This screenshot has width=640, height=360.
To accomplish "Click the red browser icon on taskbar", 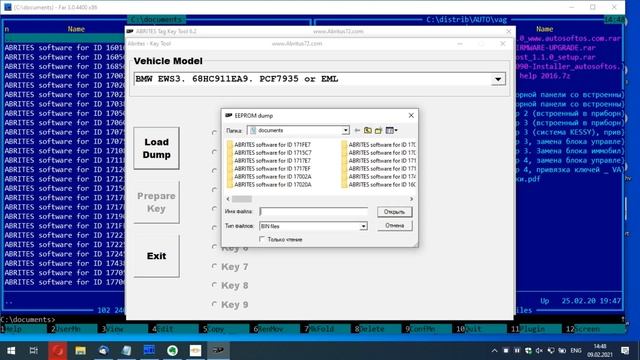I will point(58,351).
